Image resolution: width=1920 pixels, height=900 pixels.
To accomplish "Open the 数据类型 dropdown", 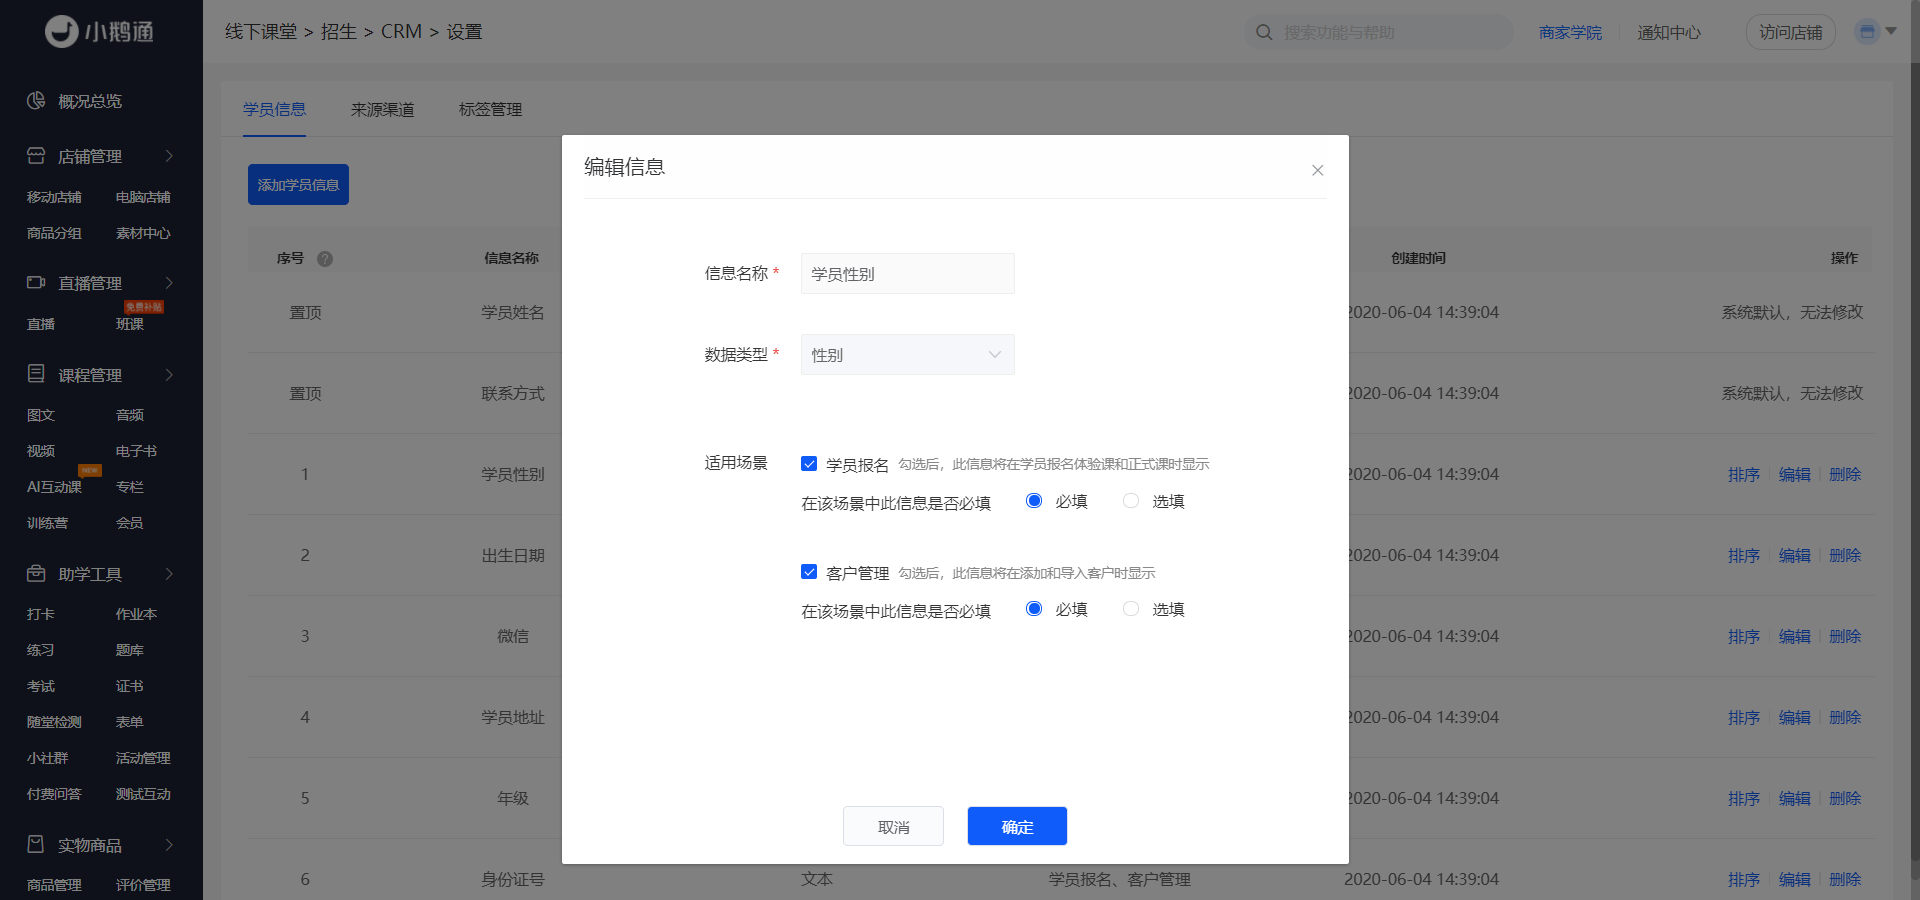I will tap(908, 355).
